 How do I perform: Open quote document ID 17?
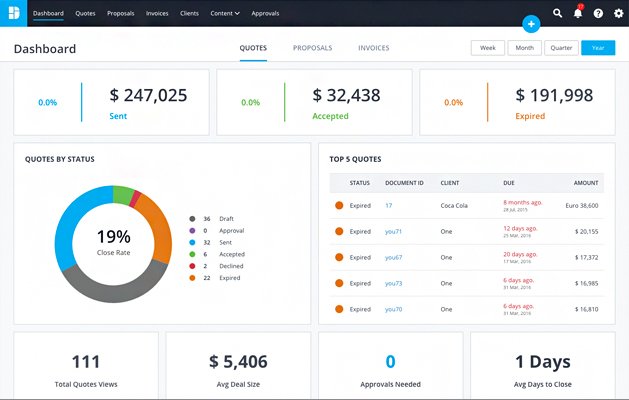click(388, 205)
